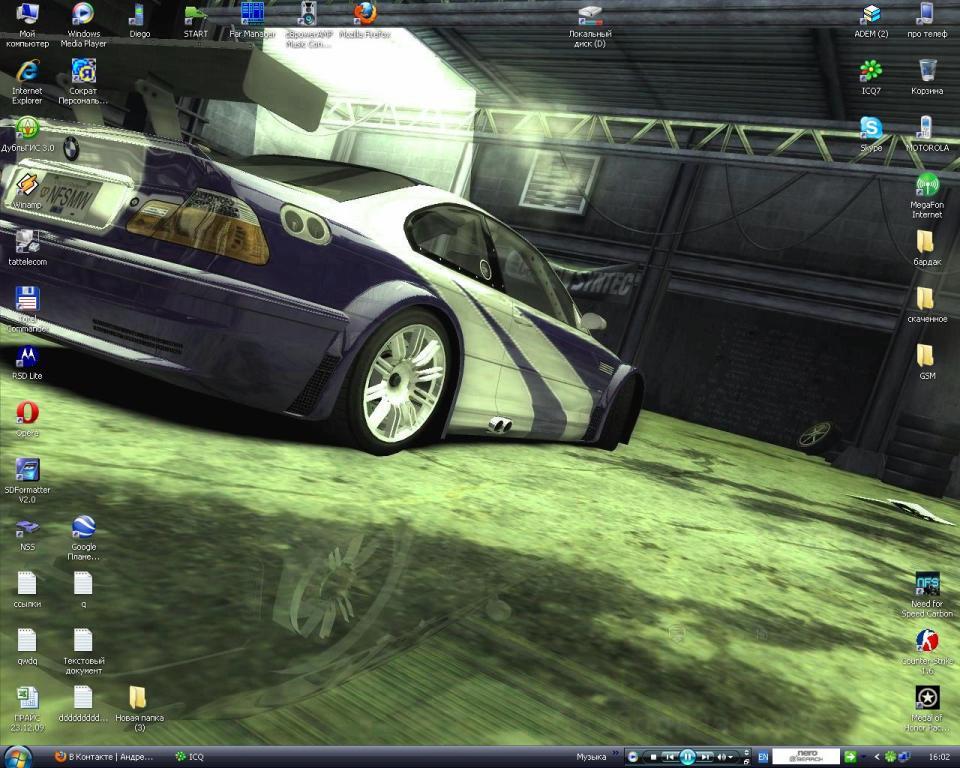Switch to the В Контакте Firefox taskbar window

(104, 757)
